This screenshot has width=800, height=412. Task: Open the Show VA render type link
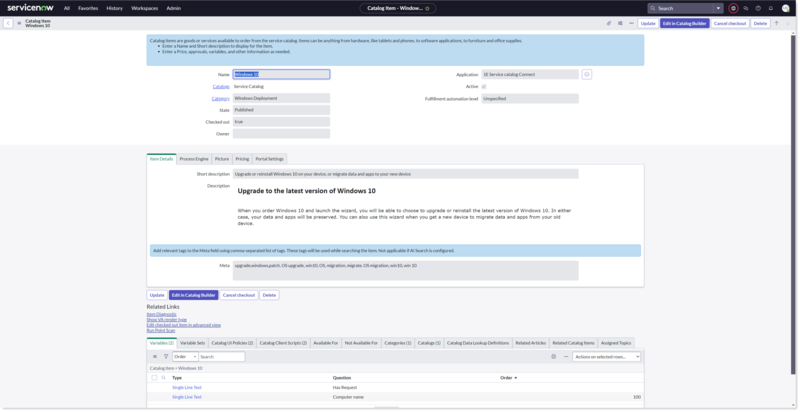pos(167,320)
